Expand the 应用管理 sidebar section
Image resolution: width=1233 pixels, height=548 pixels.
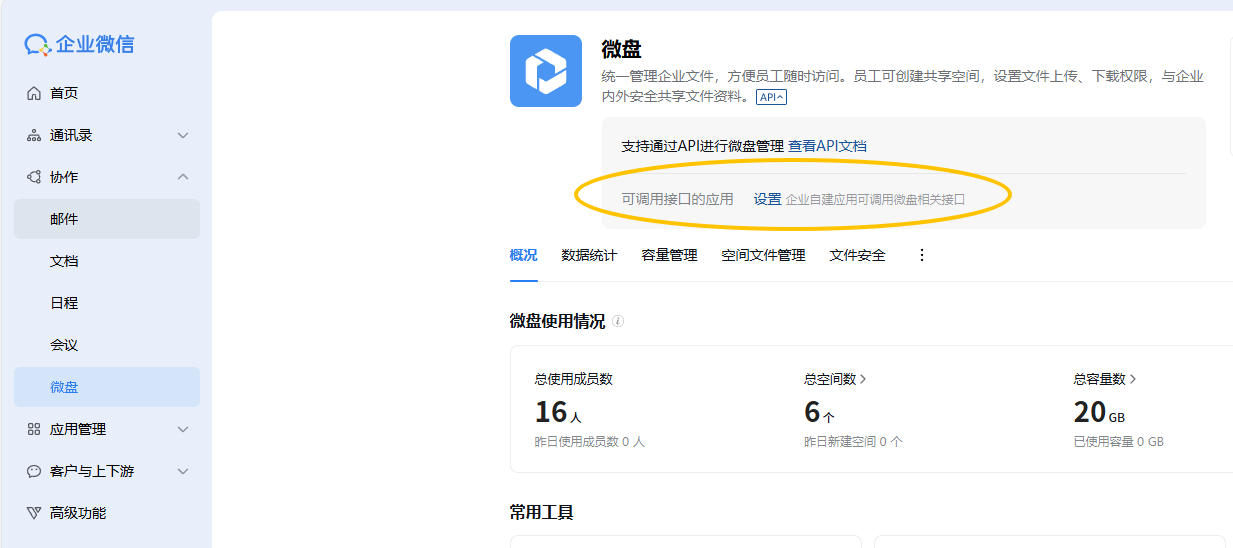(x=183, y=429)
